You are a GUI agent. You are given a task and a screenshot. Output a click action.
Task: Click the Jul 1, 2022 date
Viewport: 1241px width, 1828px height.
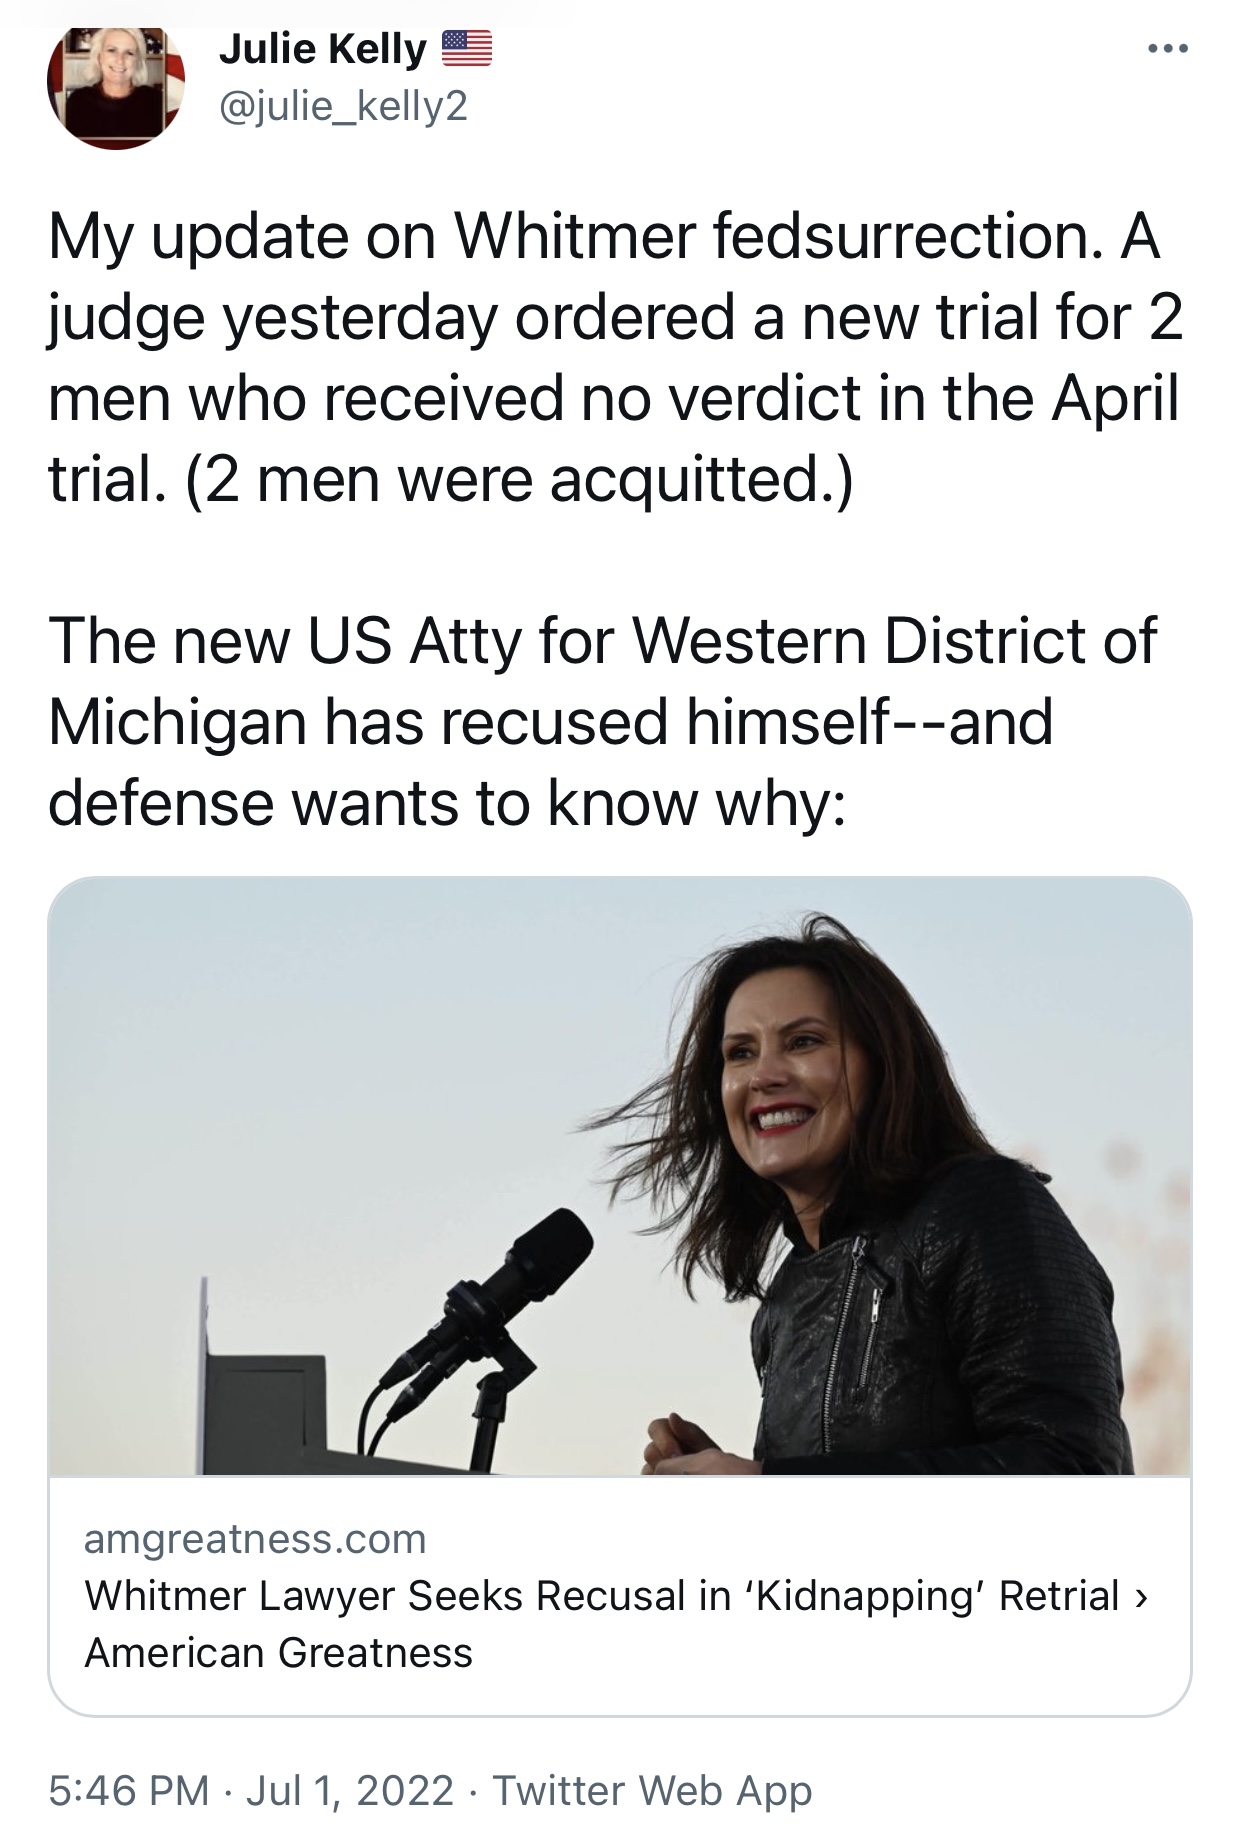point(349,1790)
